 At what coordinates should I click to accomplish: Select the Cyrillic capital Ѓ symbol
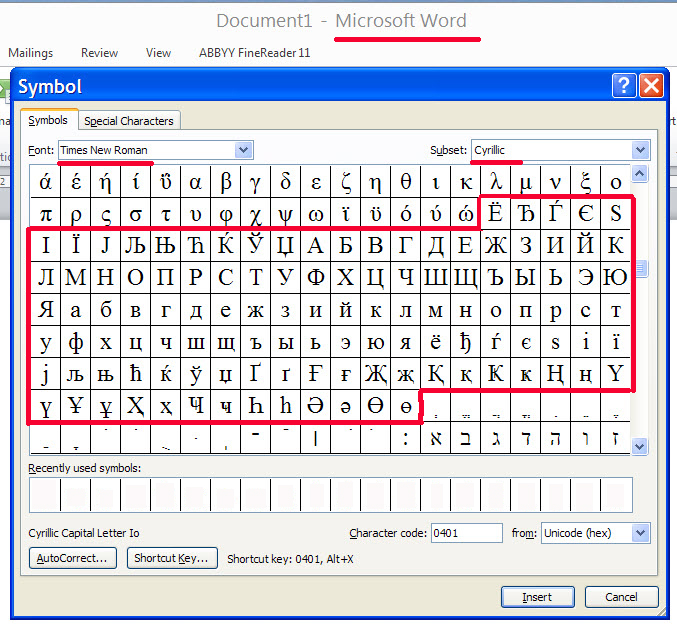click(555, 214)
